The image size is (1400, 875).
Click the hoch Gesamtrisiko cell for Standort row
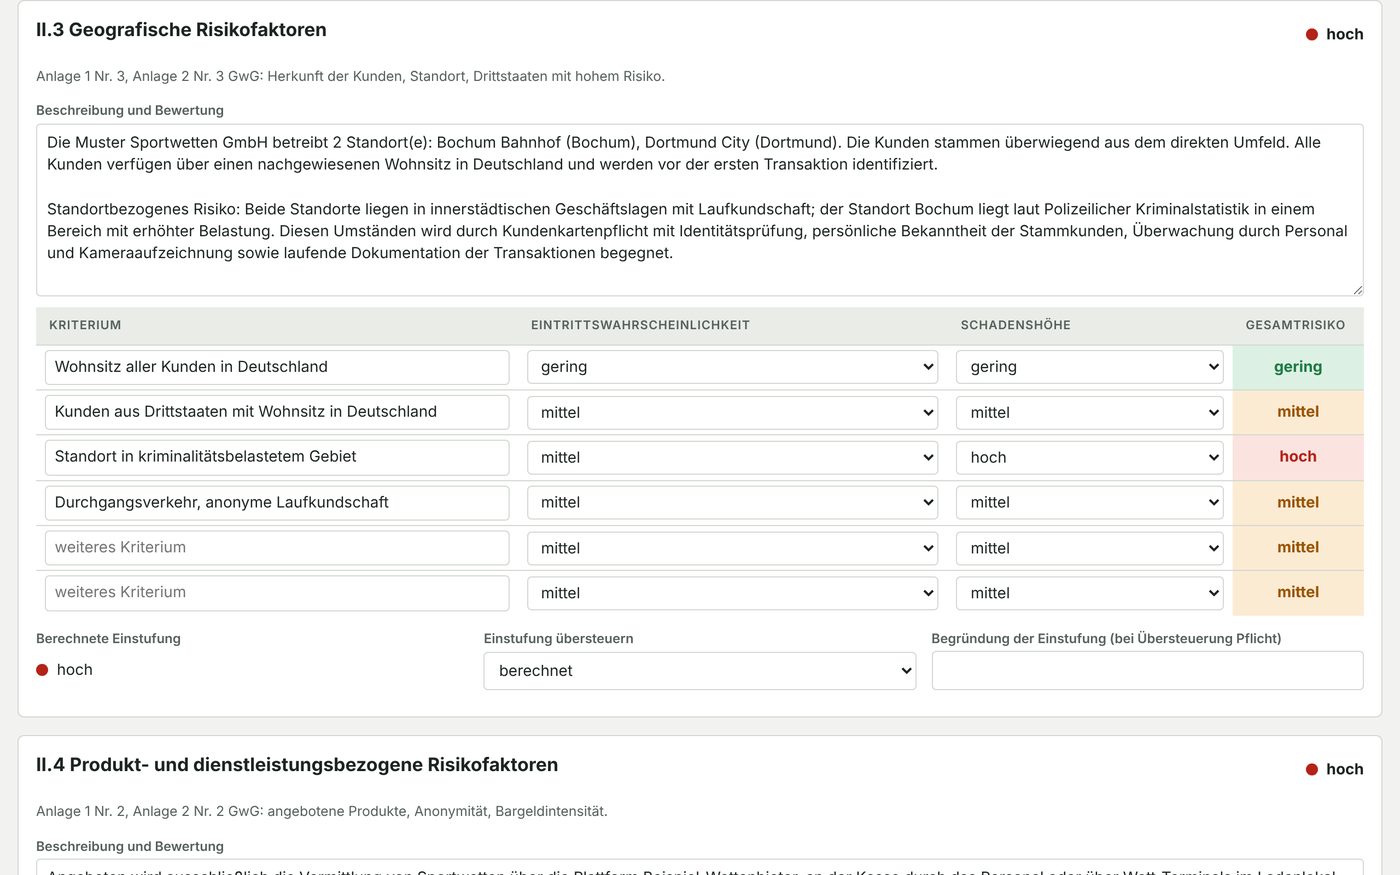coord(1298,457)
